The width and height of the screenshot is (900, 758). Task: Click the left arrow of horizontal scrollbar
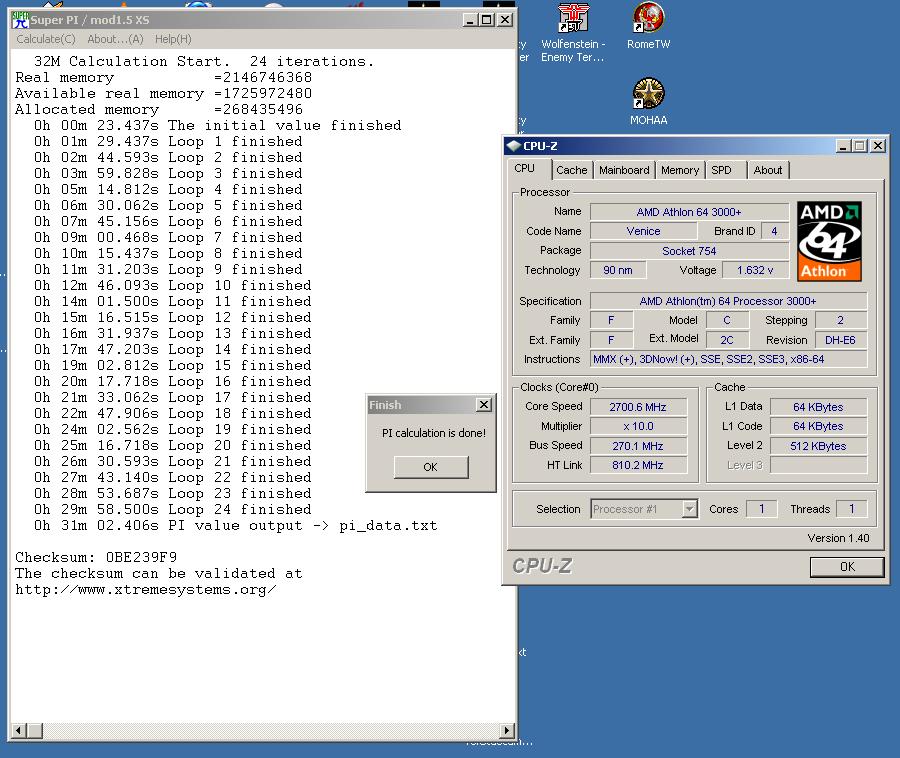[x=20, y=730]
